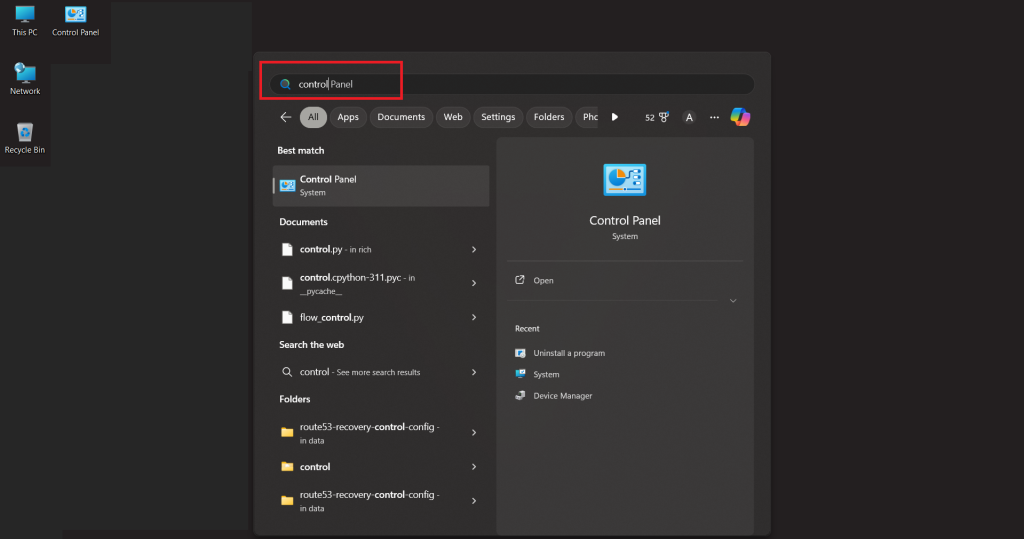Expand last route53-recovery-control-config folder arrow
Viewport: 1024px width, 539px height.
pos(474,500)
